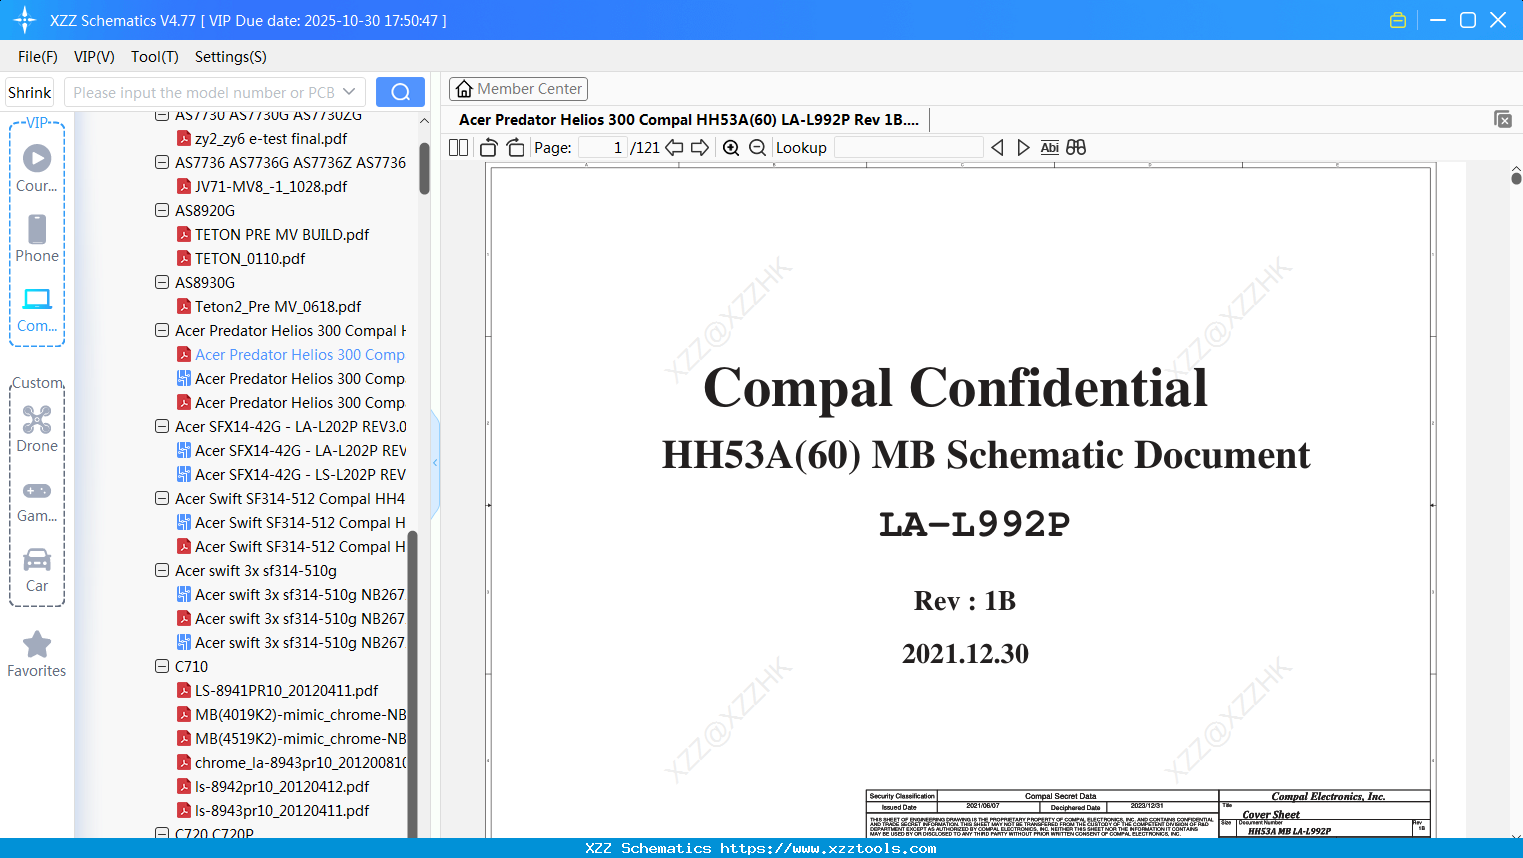The width and height of the screenshot is (1523, 858).
Task: Click the Lookup text field
Action: [x=908, y=148]
